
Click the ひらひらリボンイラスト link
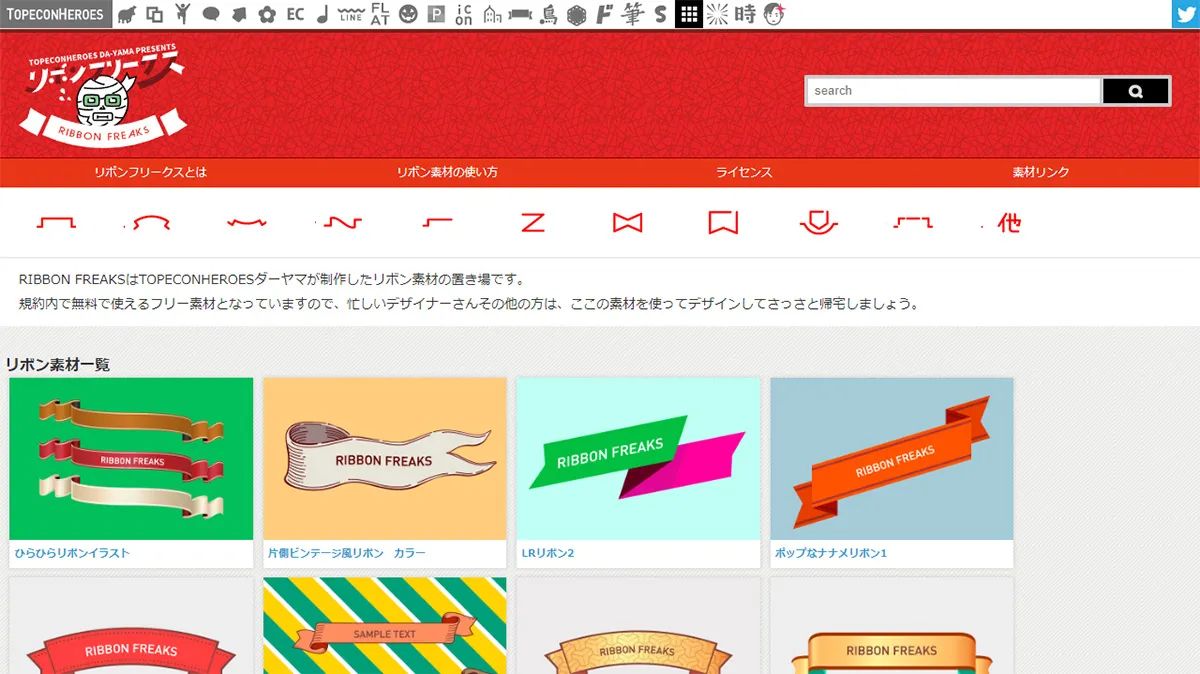[x=72, y=553]
